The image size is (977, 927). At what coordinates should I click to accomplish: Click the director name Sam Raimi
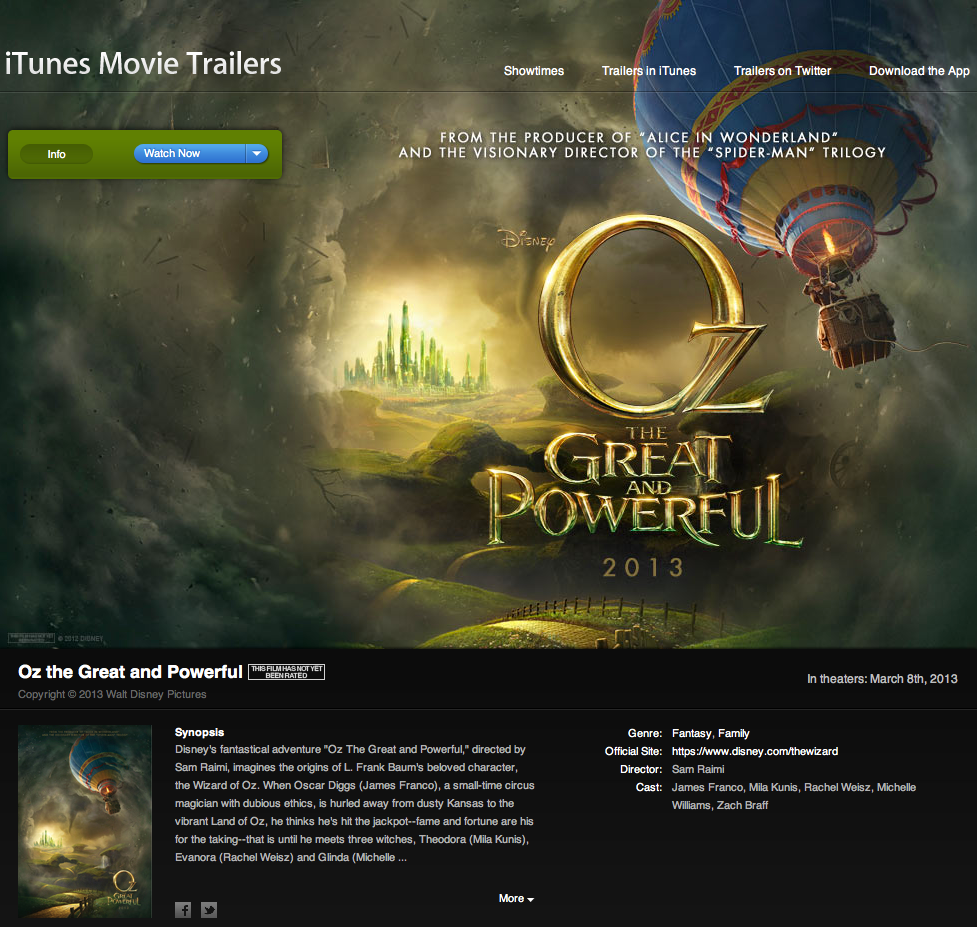(698, 769)
